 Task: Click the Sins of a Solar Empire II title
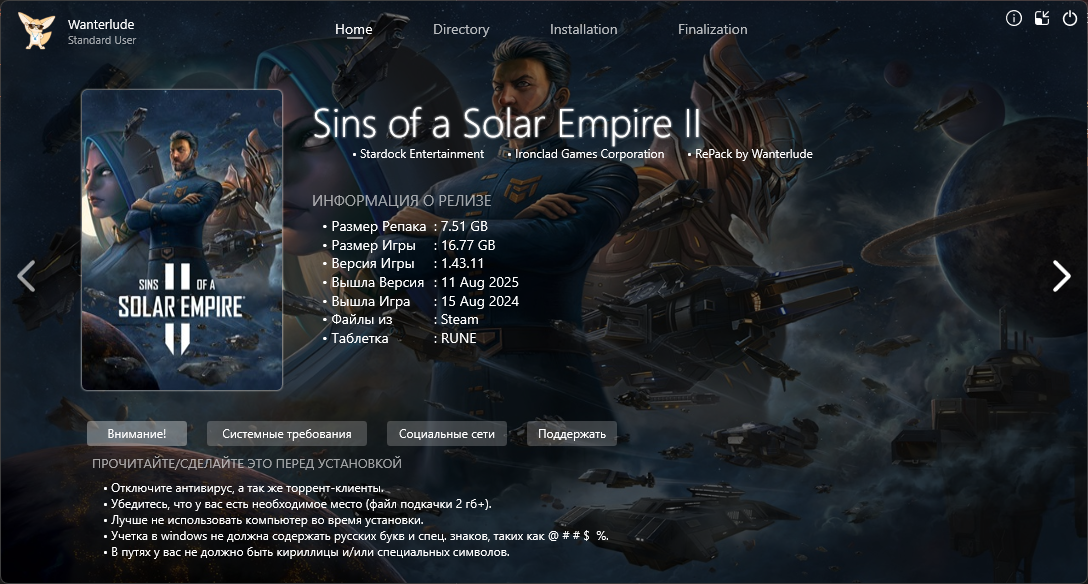pyautogui.click(x=507, y=123)
